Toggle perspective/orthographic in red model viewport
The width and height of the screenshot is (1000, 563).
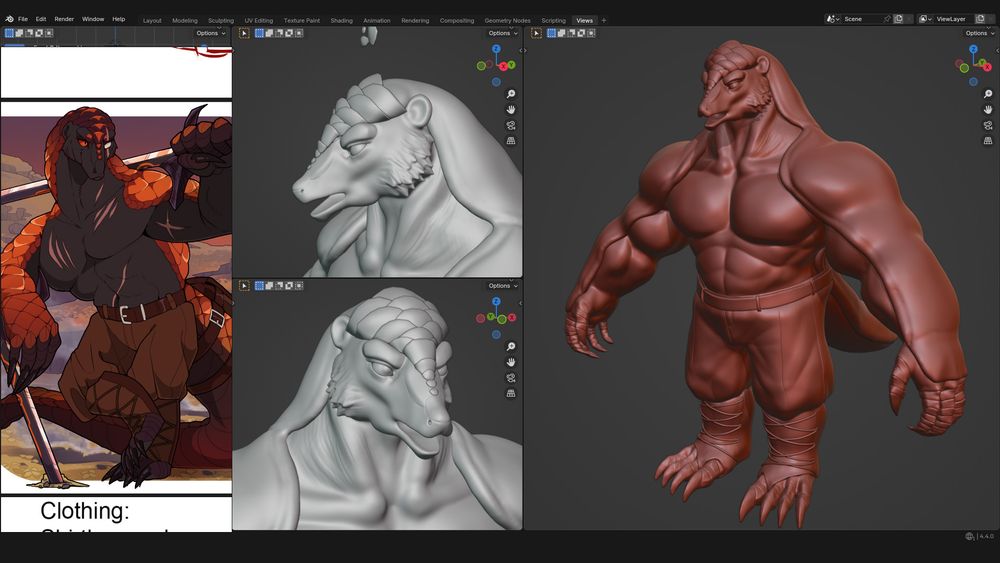(x=988, y=140)
